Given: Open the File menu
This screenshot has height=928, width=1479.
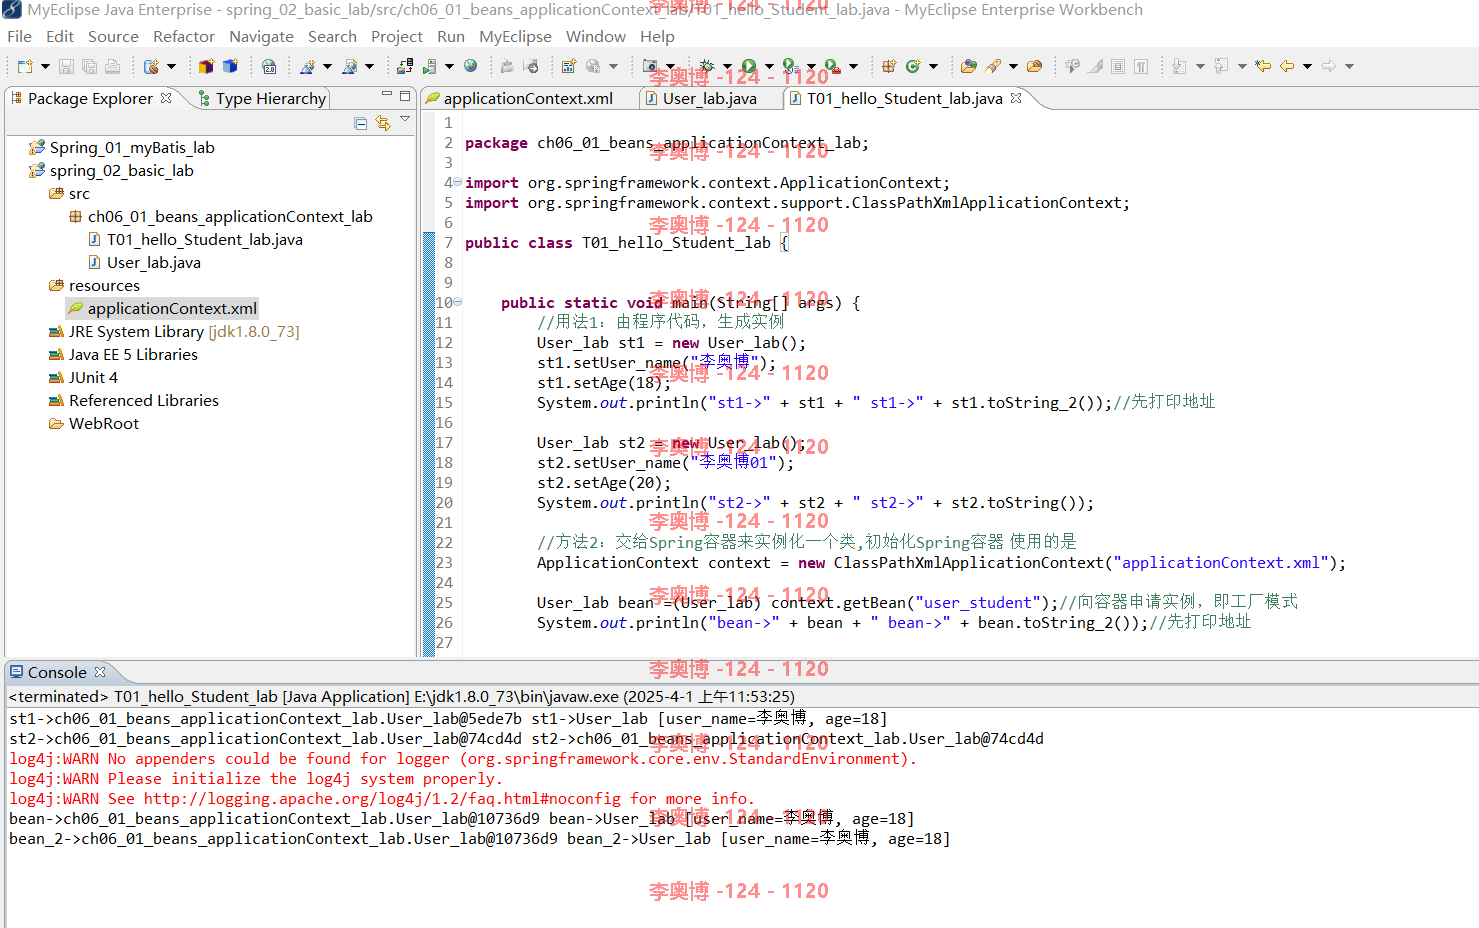Looking at the screenshot, I should tap(19, 36).
